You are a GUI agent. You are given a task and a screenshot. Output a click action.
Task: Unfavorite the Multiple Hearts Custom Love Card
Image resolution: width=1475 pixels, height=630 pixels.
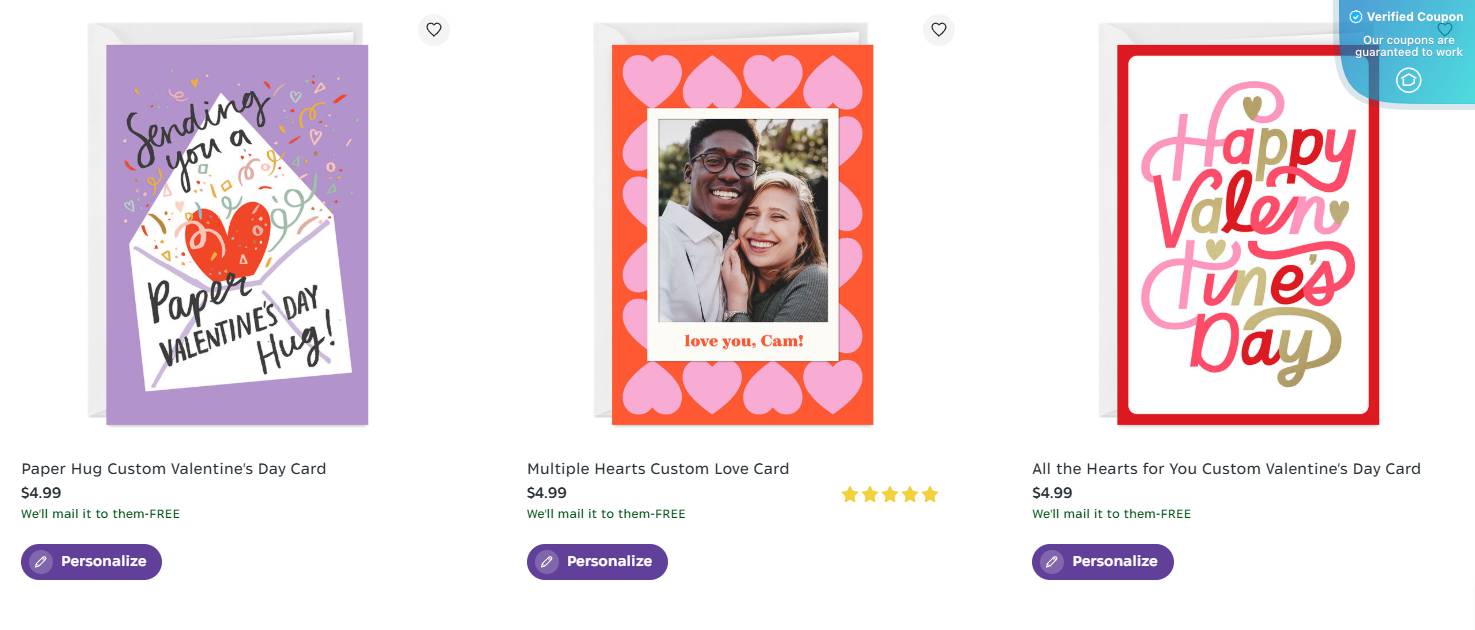coord(939,29)
